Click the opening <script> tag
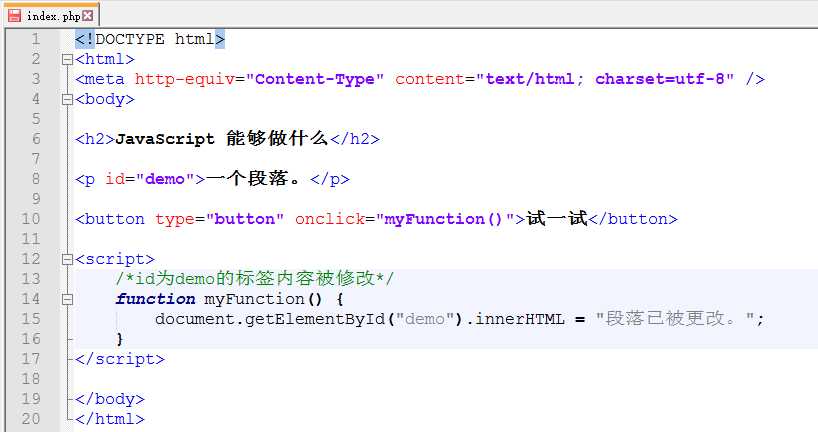Viewport: 818px width, 432px height. click(115, 259)
